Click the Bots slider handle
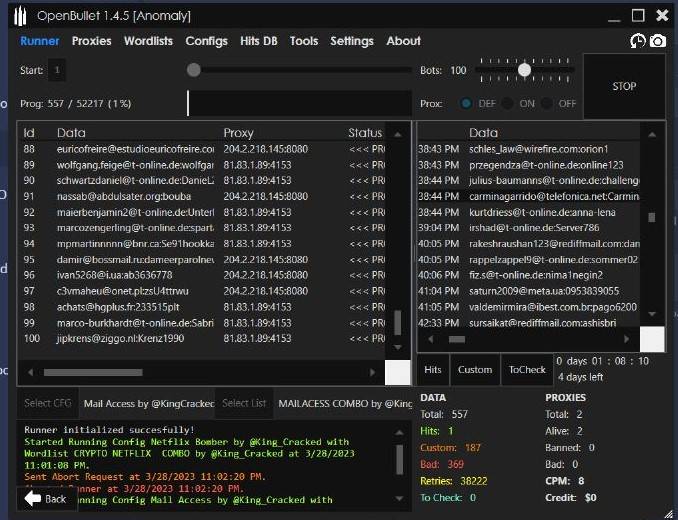This screenshot has width=678, height=520. (524, 70)
